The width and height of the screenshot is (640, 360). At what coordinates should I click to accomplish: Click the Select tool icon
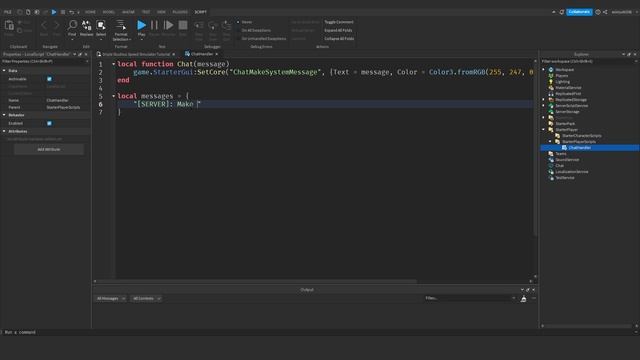tap(101, 25)
